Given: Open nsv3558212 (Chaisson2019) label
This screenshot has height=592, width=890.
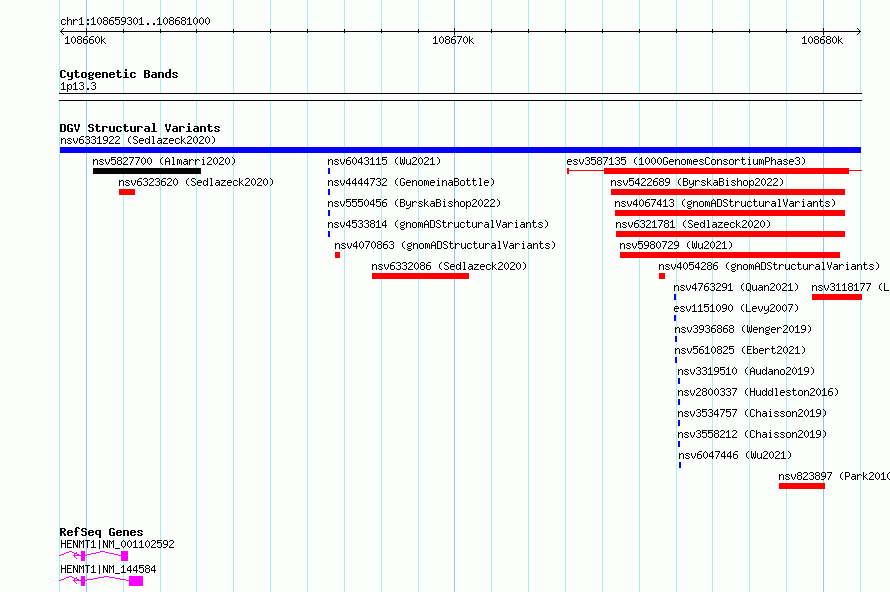Looking at the screenshot, I should pos(752,434).
